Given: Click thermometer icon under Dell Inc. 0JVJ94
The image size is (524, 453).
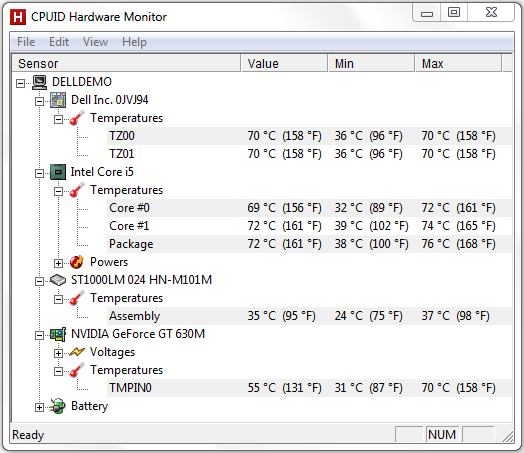Looking at the screenshot, I should point(77,118).
